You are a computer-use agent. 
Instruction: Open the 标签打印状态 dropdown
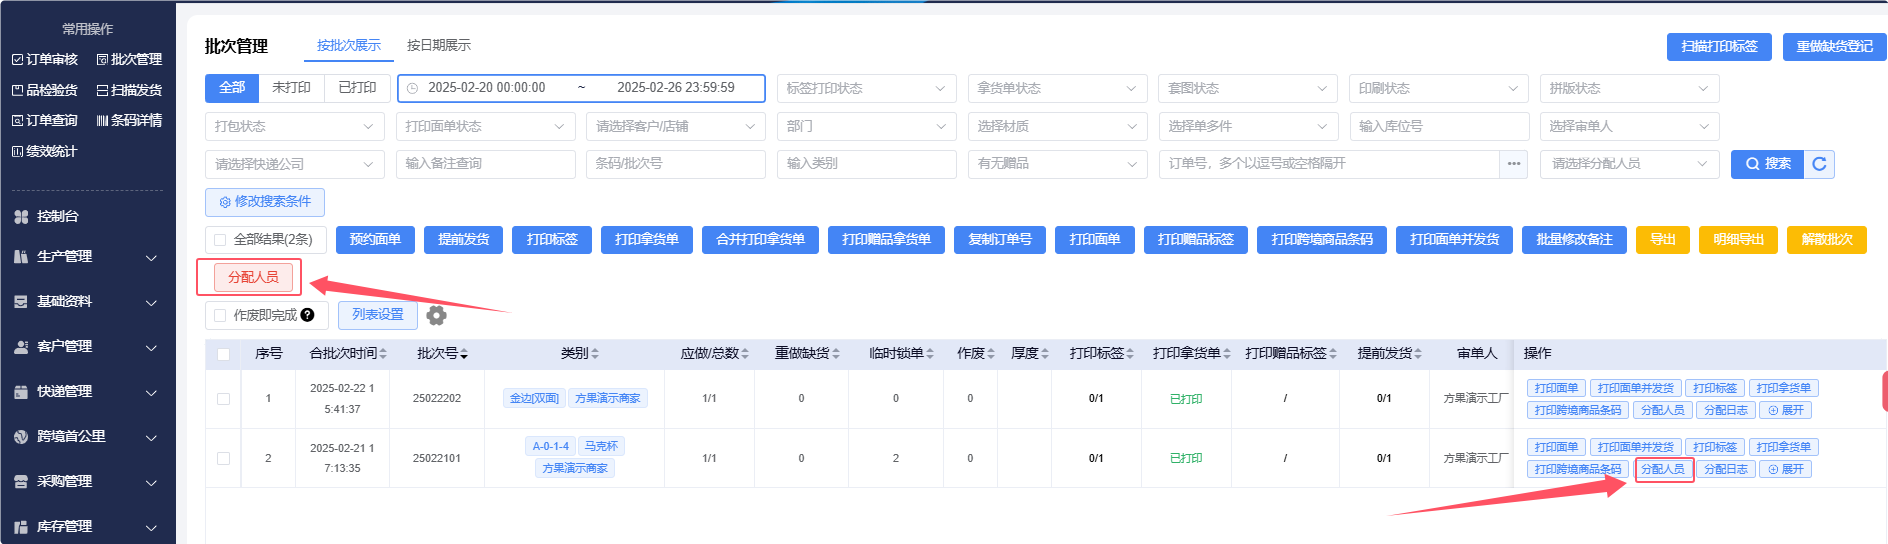[866, 88]
